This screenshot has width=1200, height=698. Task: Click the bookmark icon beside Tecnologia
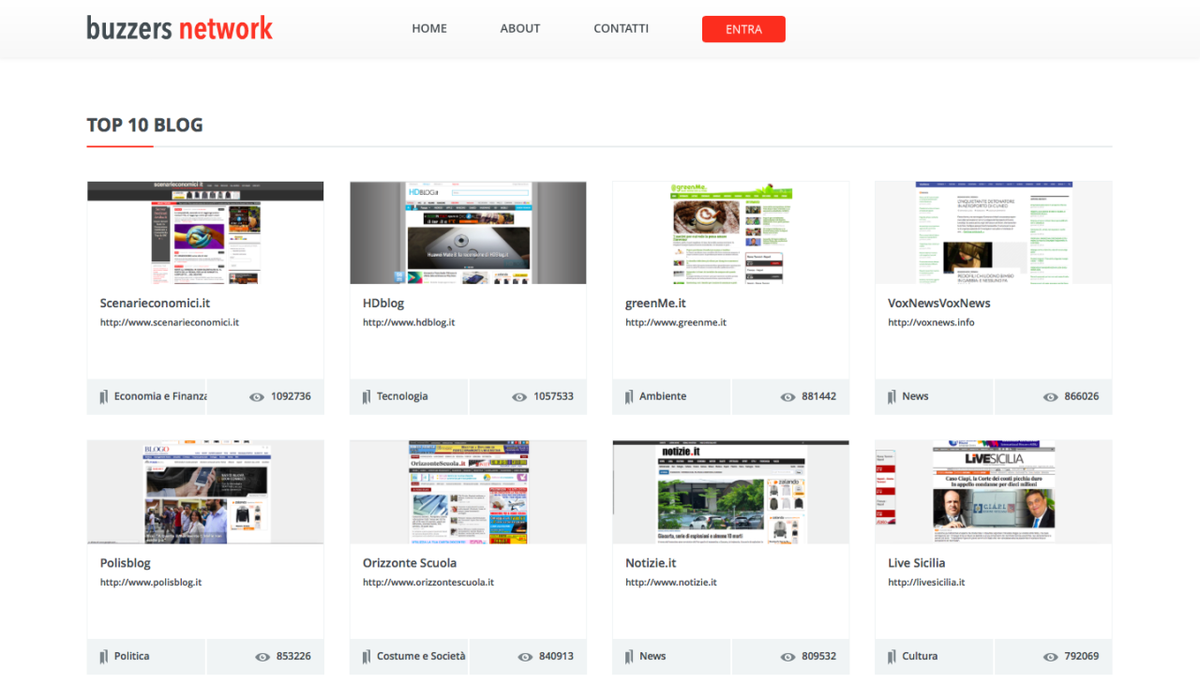click(x=366, y=397)
